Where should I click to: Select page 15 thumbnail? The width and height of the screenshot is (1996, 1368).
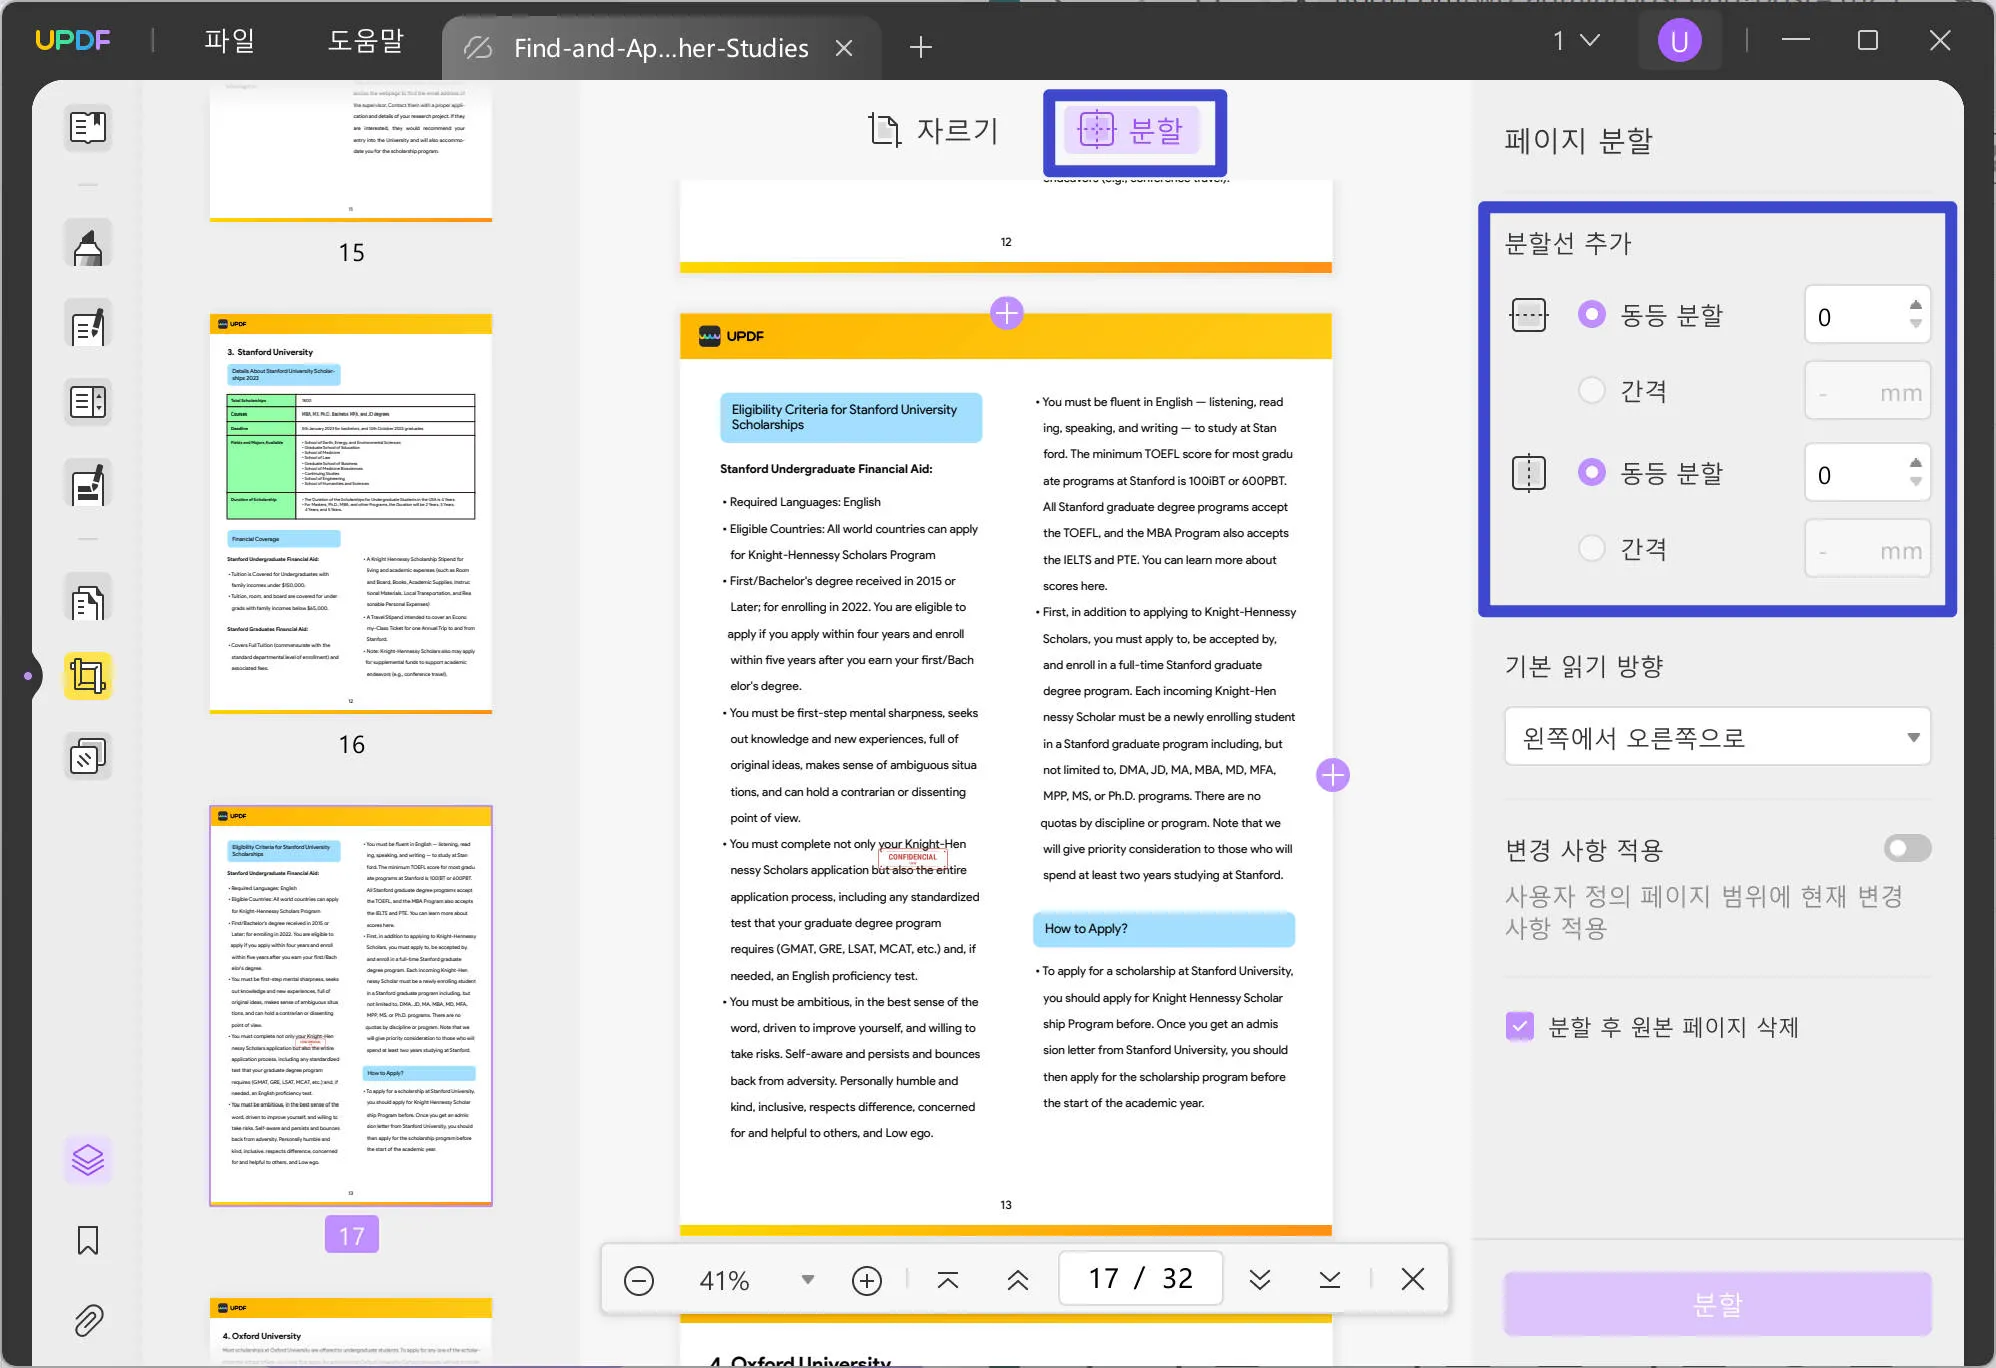[x=351, y=152]
